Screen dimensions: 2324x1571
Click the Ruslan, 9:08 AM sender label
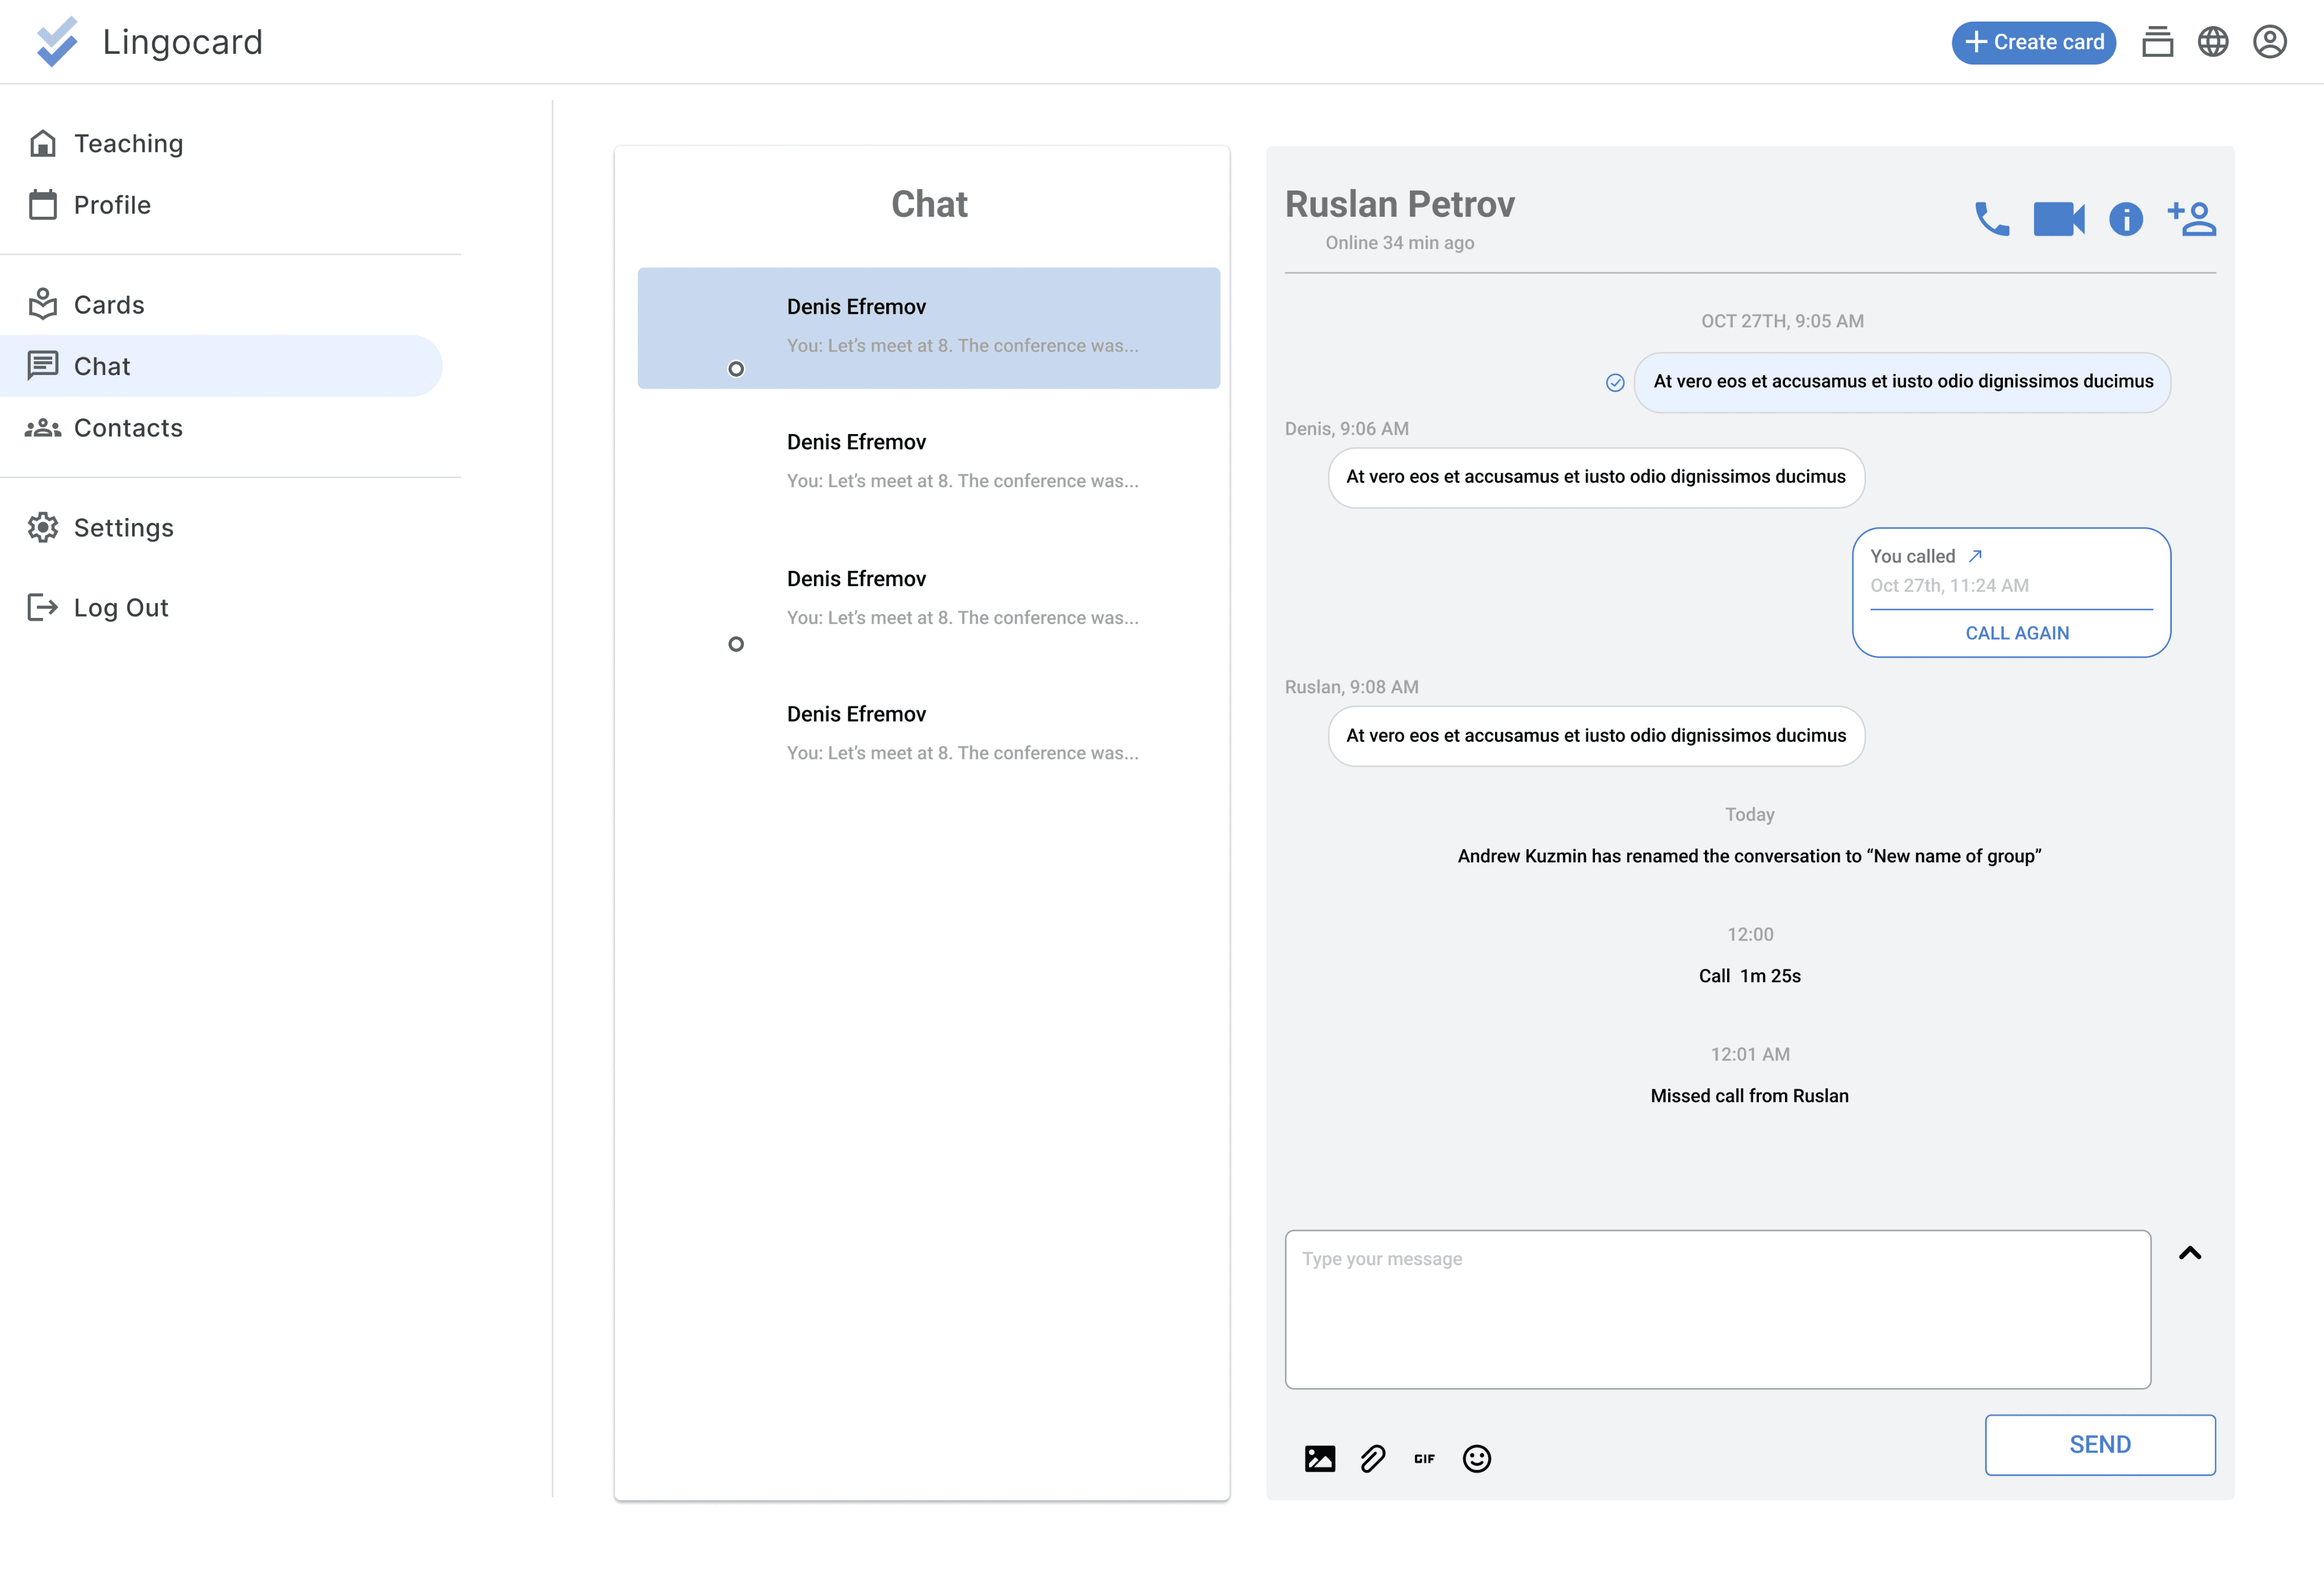pyautogui.click(x=1351, y=687)
